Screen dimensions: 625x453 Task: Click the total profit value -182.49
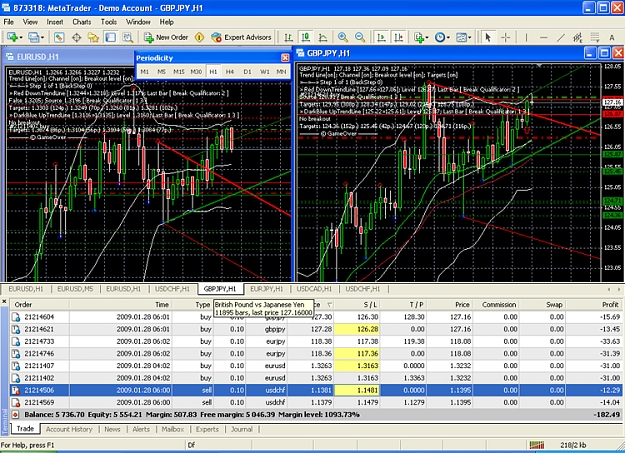coord(606,415)
